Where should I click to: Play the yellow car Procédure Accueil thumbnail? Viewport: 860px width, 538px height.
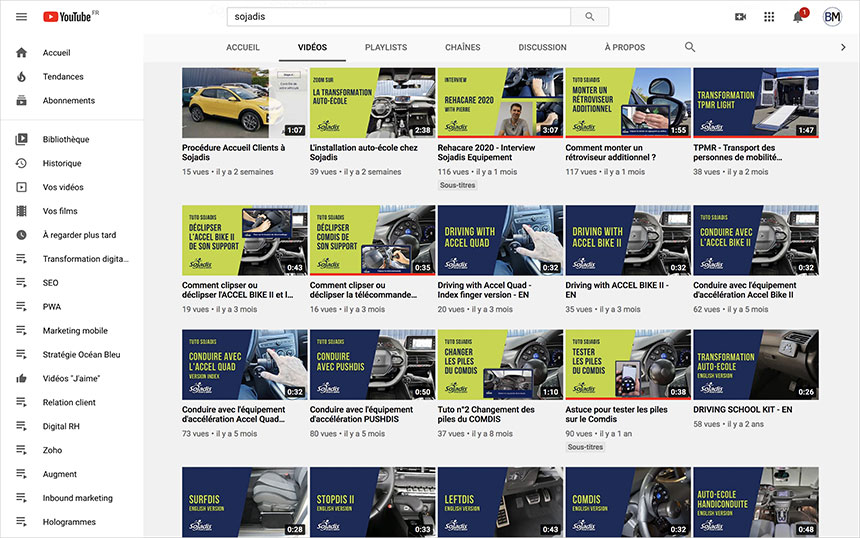pyautogui.click(x=245, y=103)
